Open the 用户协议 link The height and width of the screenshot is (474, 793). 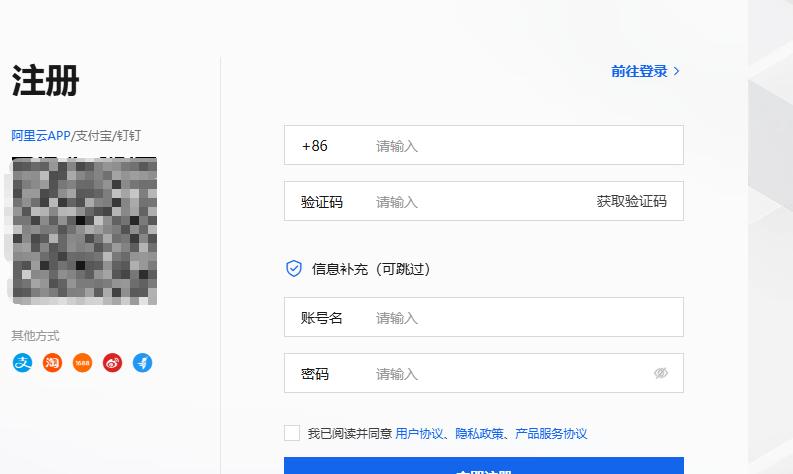point(419,434)
